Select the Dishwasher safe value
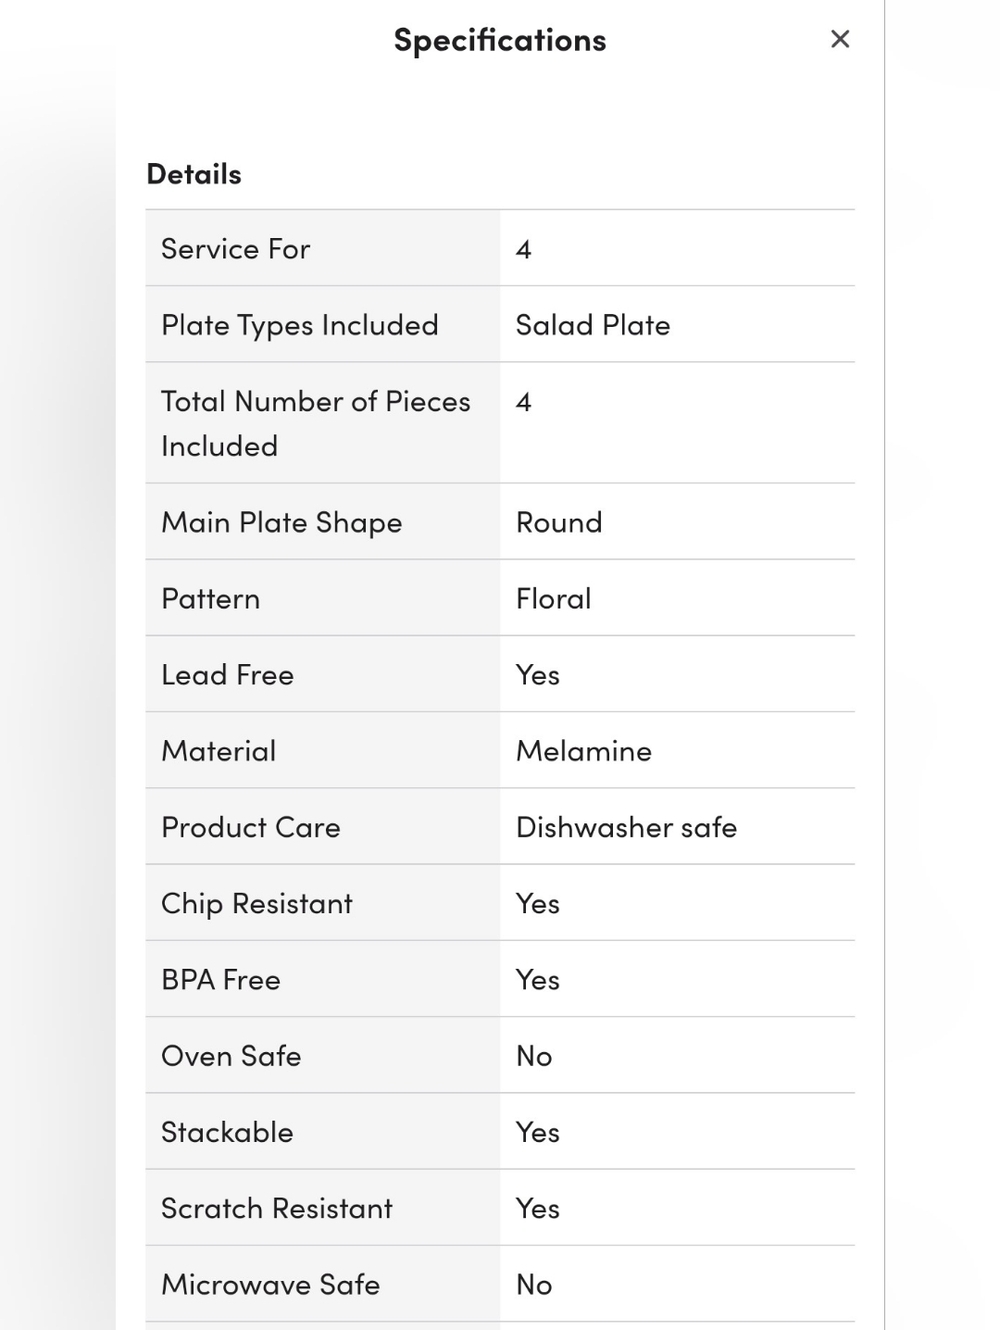The image size is (1000, 1330). click(626, 827)
